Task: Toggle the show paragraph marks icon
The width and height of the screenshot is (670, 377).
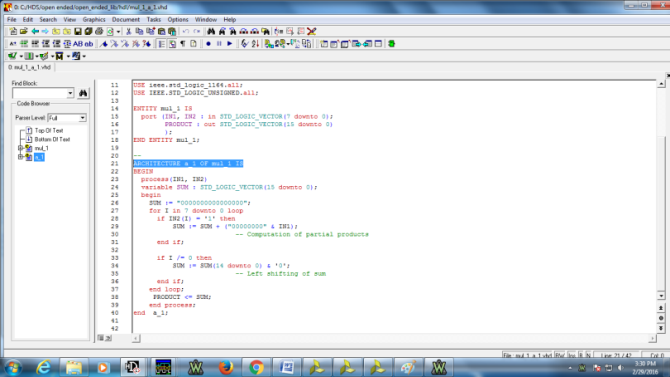Action: tap(183, 44)
